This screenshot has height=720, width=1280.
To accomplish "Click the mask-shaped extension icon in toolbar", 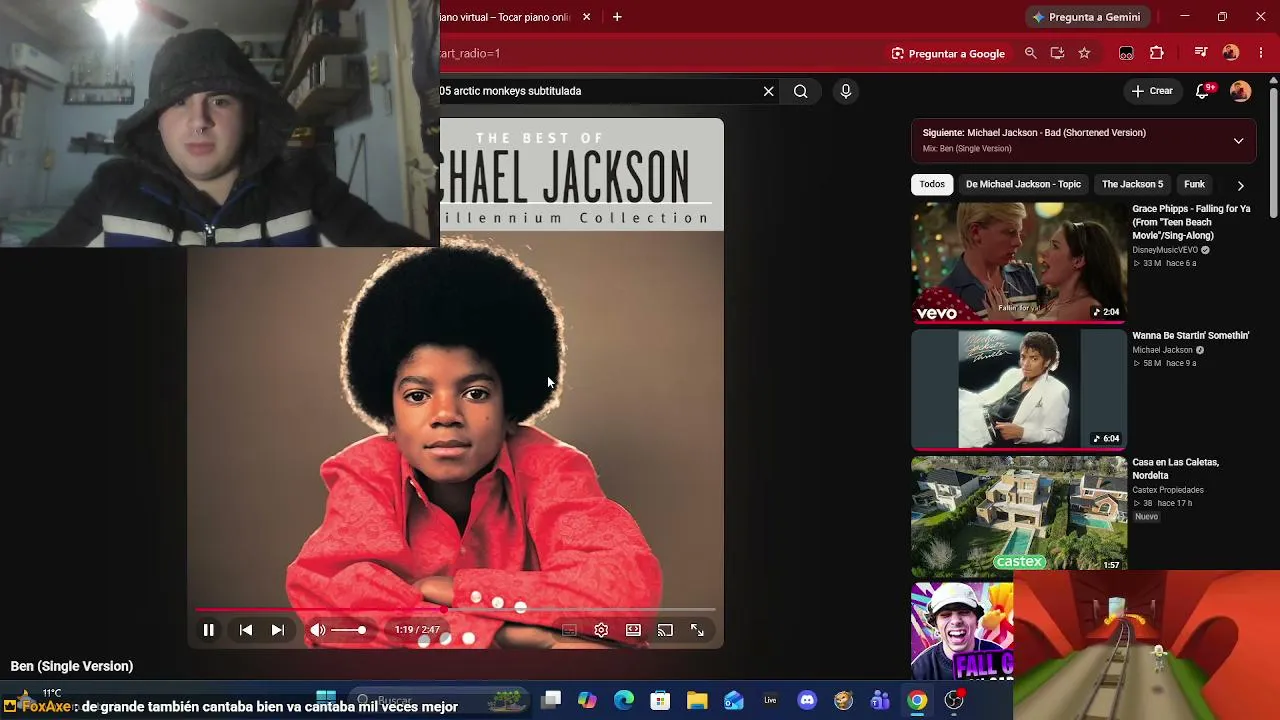I will pos(1126,53).
